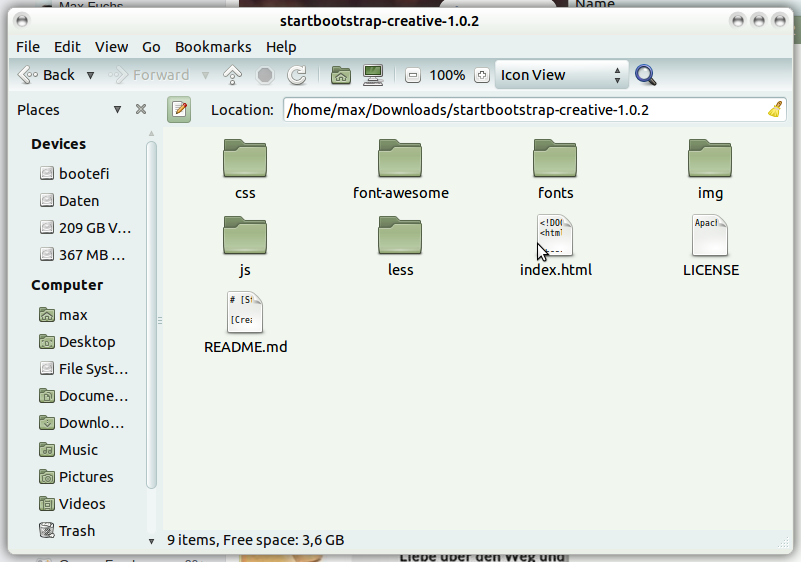The width and height of the screenshot is (801, 562).
Task: Open the Go menu
Action: click(x=151, y=47)
